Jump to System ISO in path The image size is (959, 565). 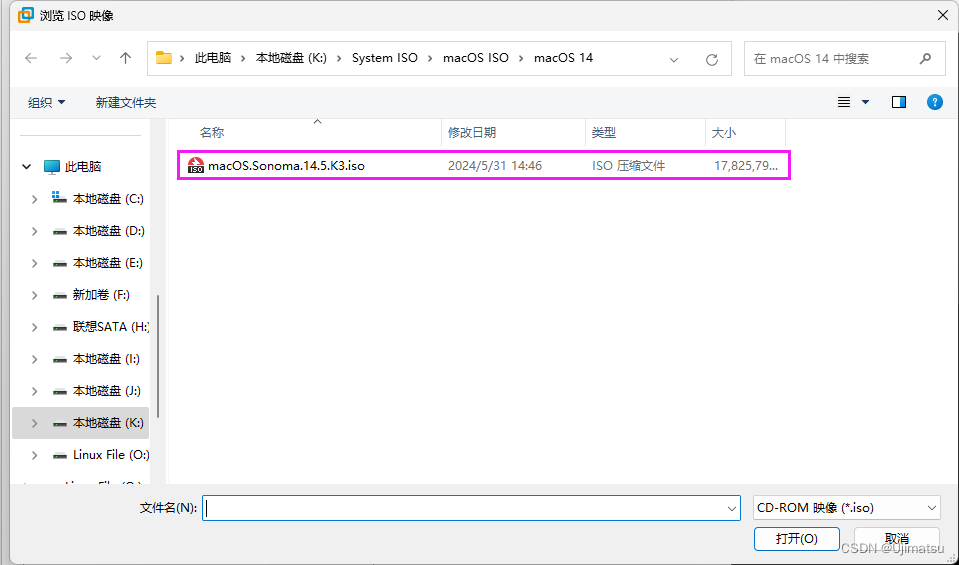click(385, 58)
